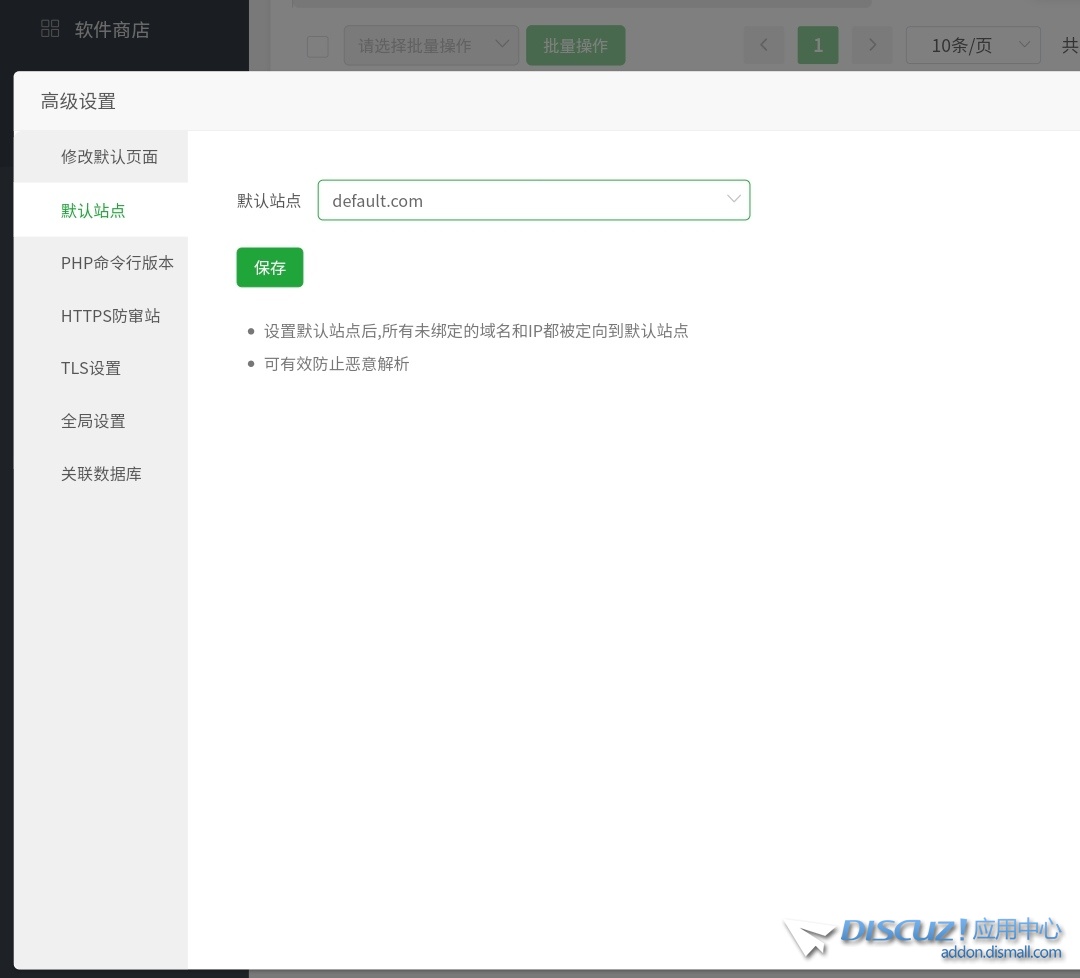
Task: Select the 默认站点 tab
Action: pos(101,210)
